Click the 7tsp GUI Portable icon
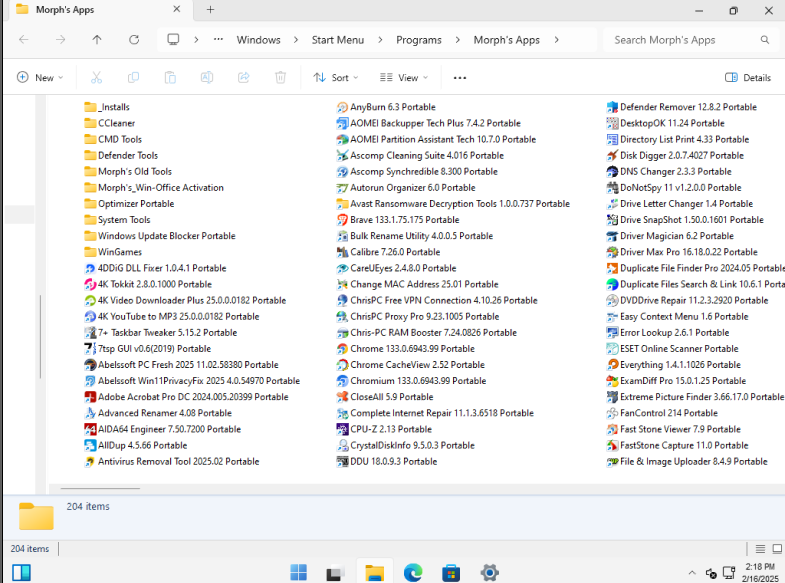Image resolution: width=785 pixels, height=583 pixels. (x=90, y=349)
